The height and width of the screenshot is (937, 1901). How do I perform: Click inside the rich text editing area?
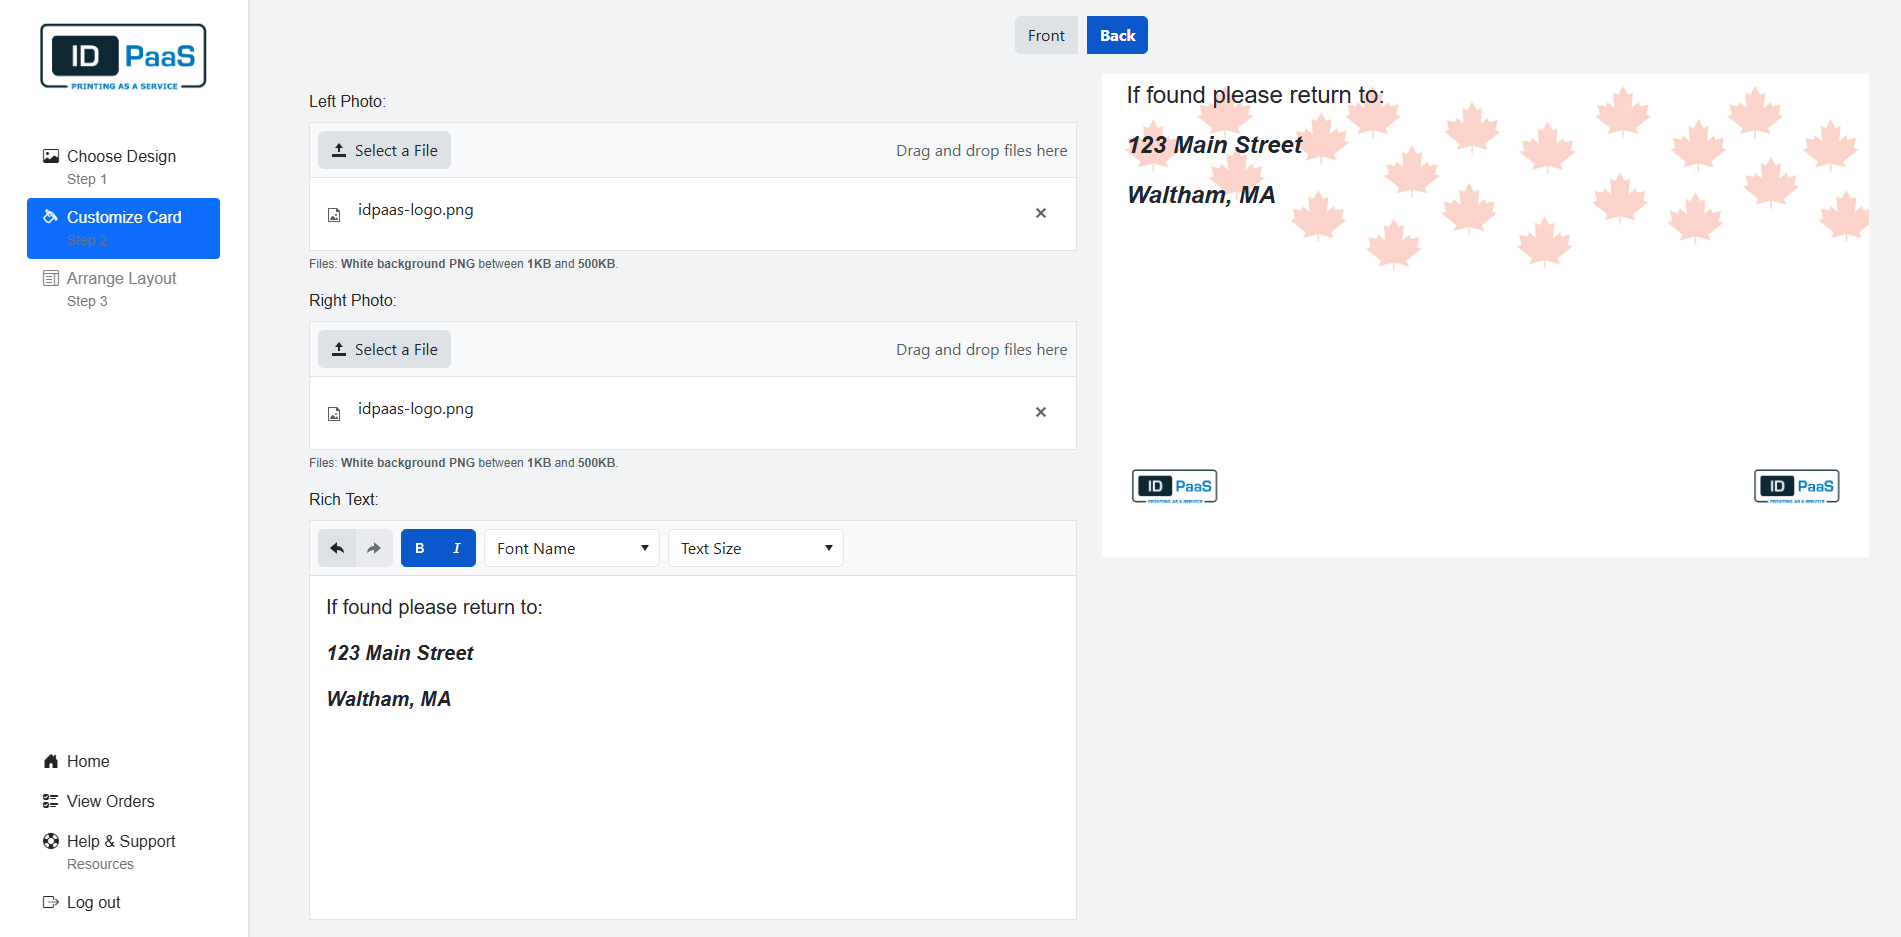(x=692, y=800)
